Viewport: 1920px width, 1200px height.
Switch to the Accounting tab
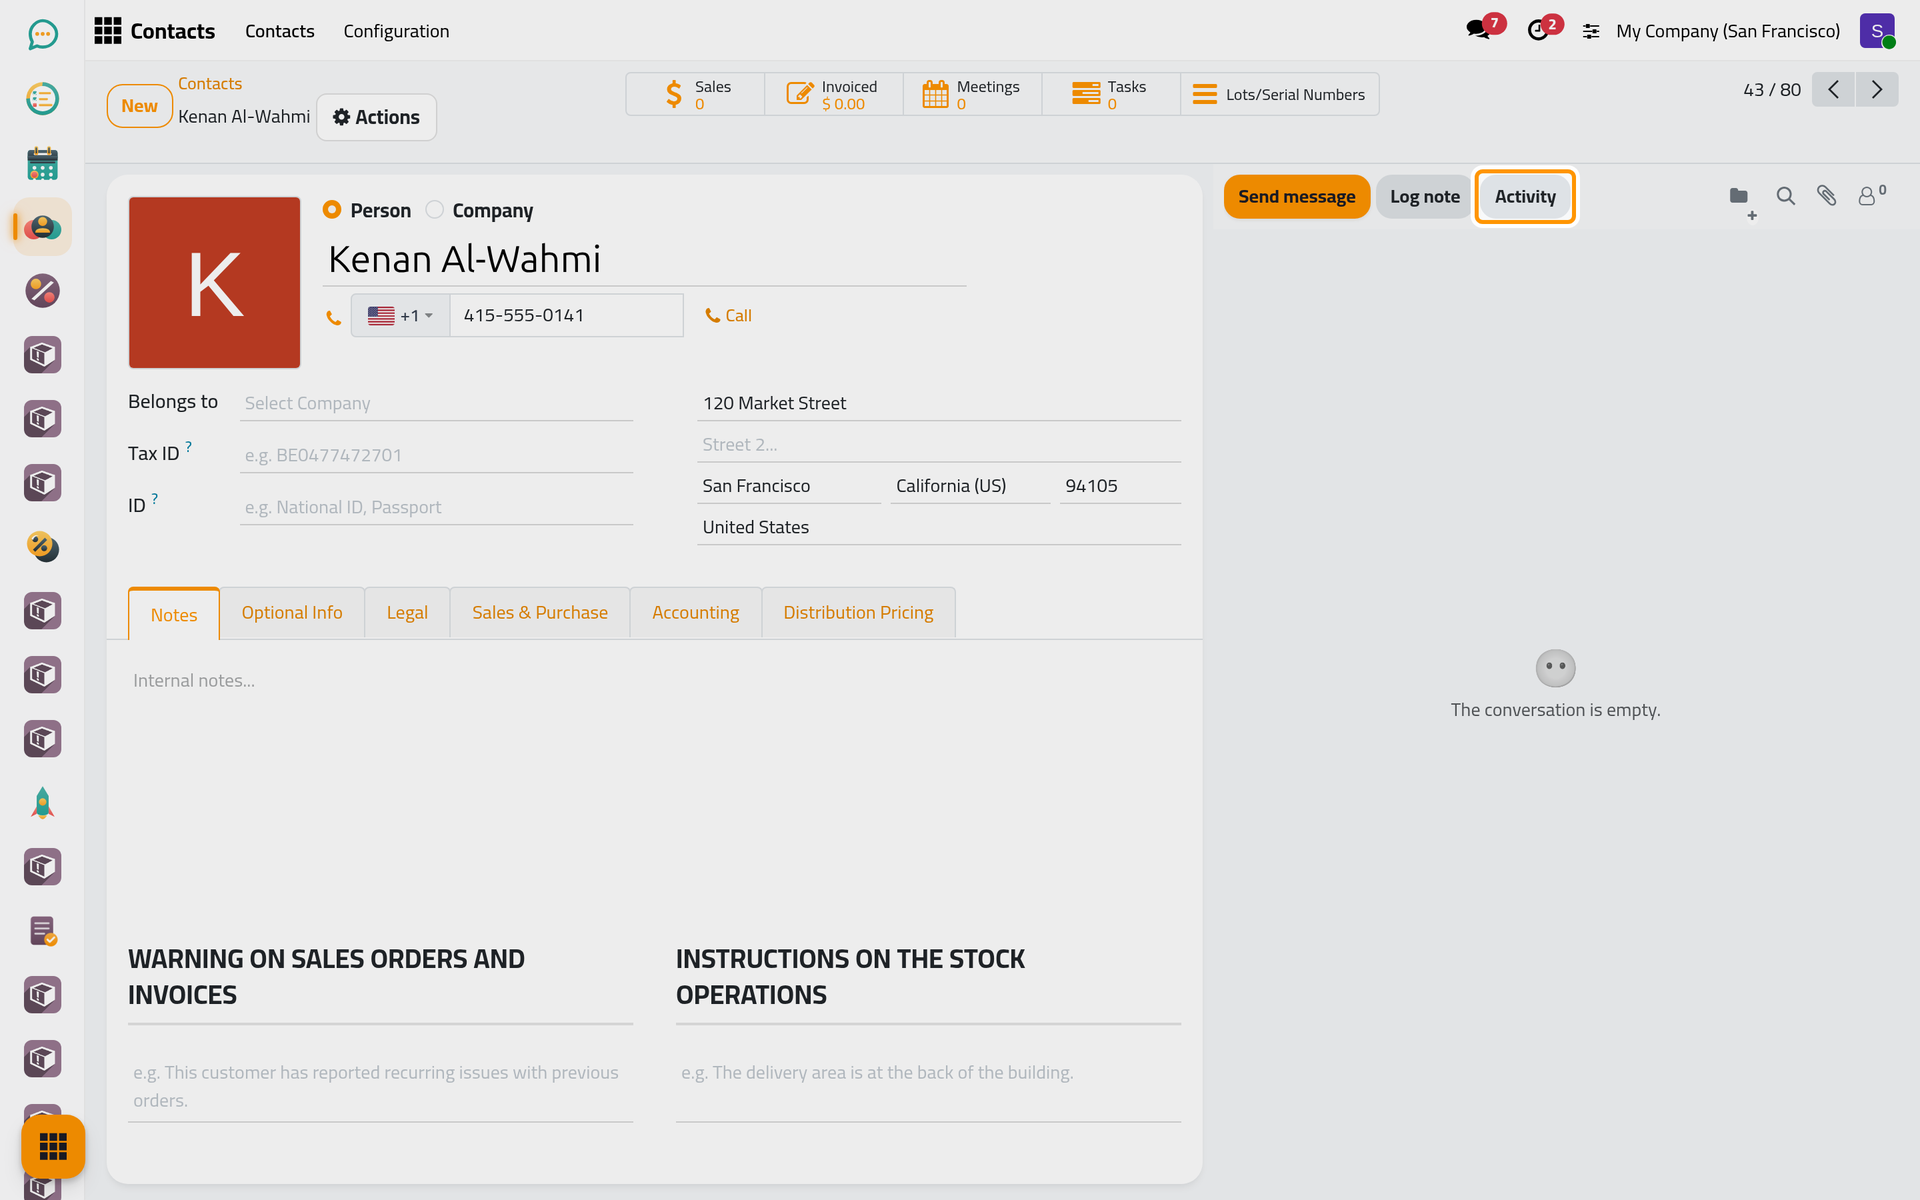tap(696, 613)
